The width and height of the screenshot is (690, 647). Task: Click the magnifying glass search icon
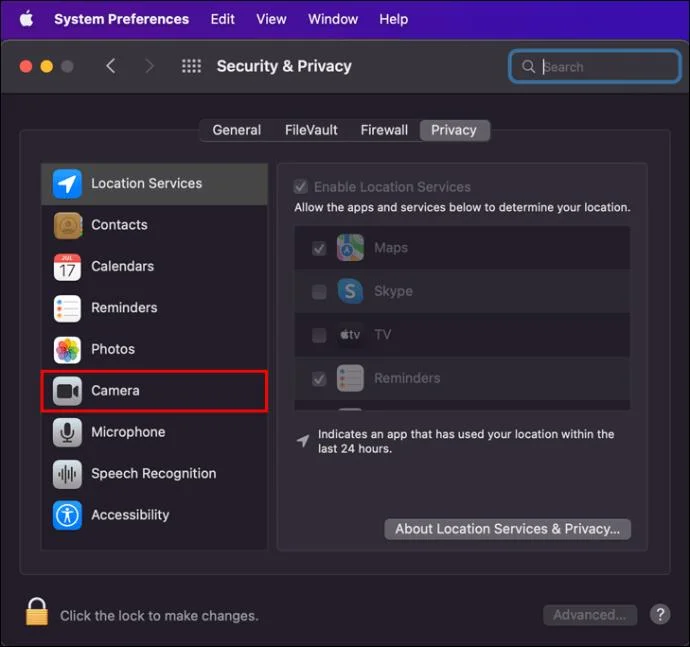click(x=528, y=67)
